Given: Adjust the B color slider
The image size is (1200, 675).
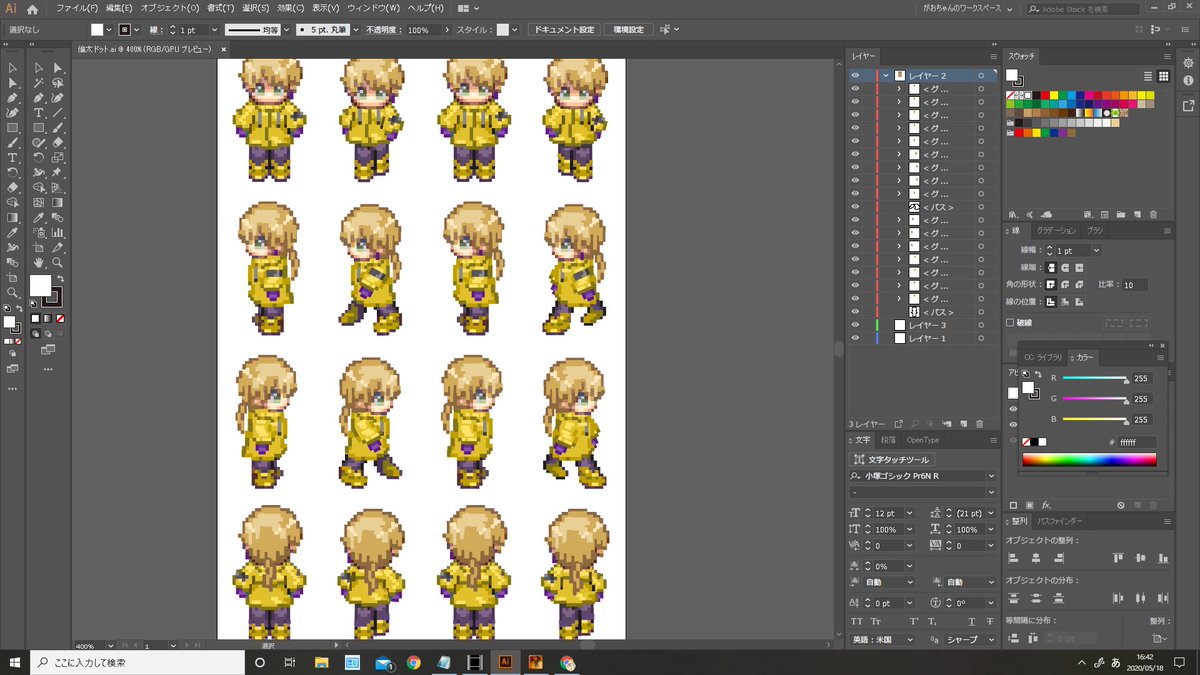Looking at the screenshot, I should pos(1095,419).
